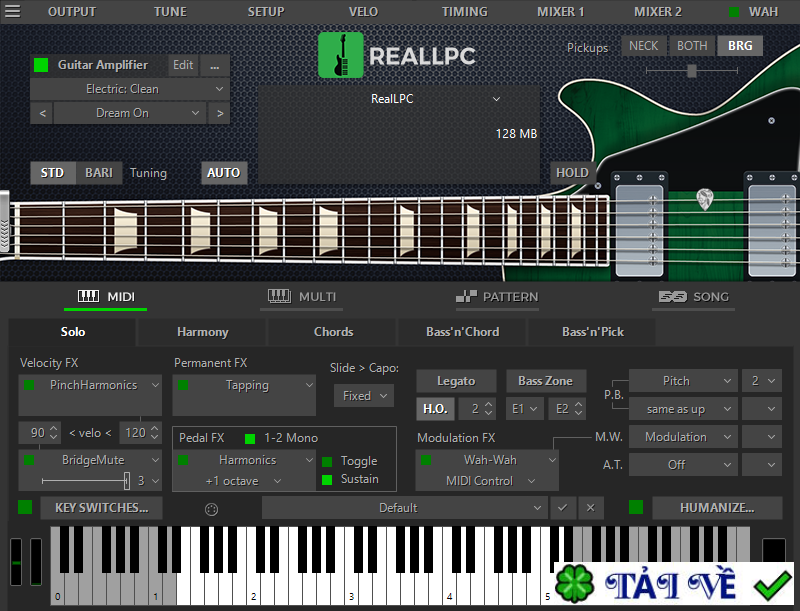
Task: Enable the Sustain option in Pedal FX
Action: 328,479
